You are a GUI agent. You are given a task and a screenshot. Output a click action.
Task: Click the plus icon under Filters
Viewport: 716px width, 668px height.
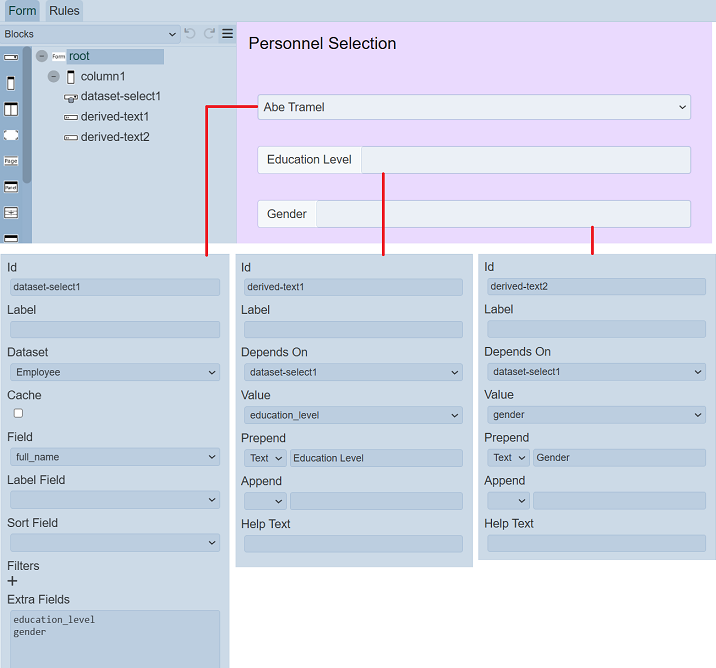pos(13,581)
